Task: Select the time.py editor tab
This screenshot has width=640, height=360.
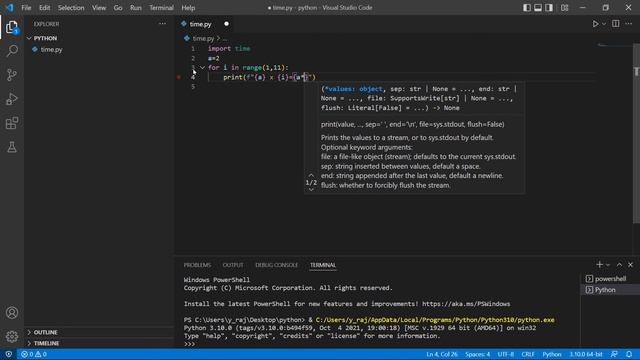Action: point(200,24)
